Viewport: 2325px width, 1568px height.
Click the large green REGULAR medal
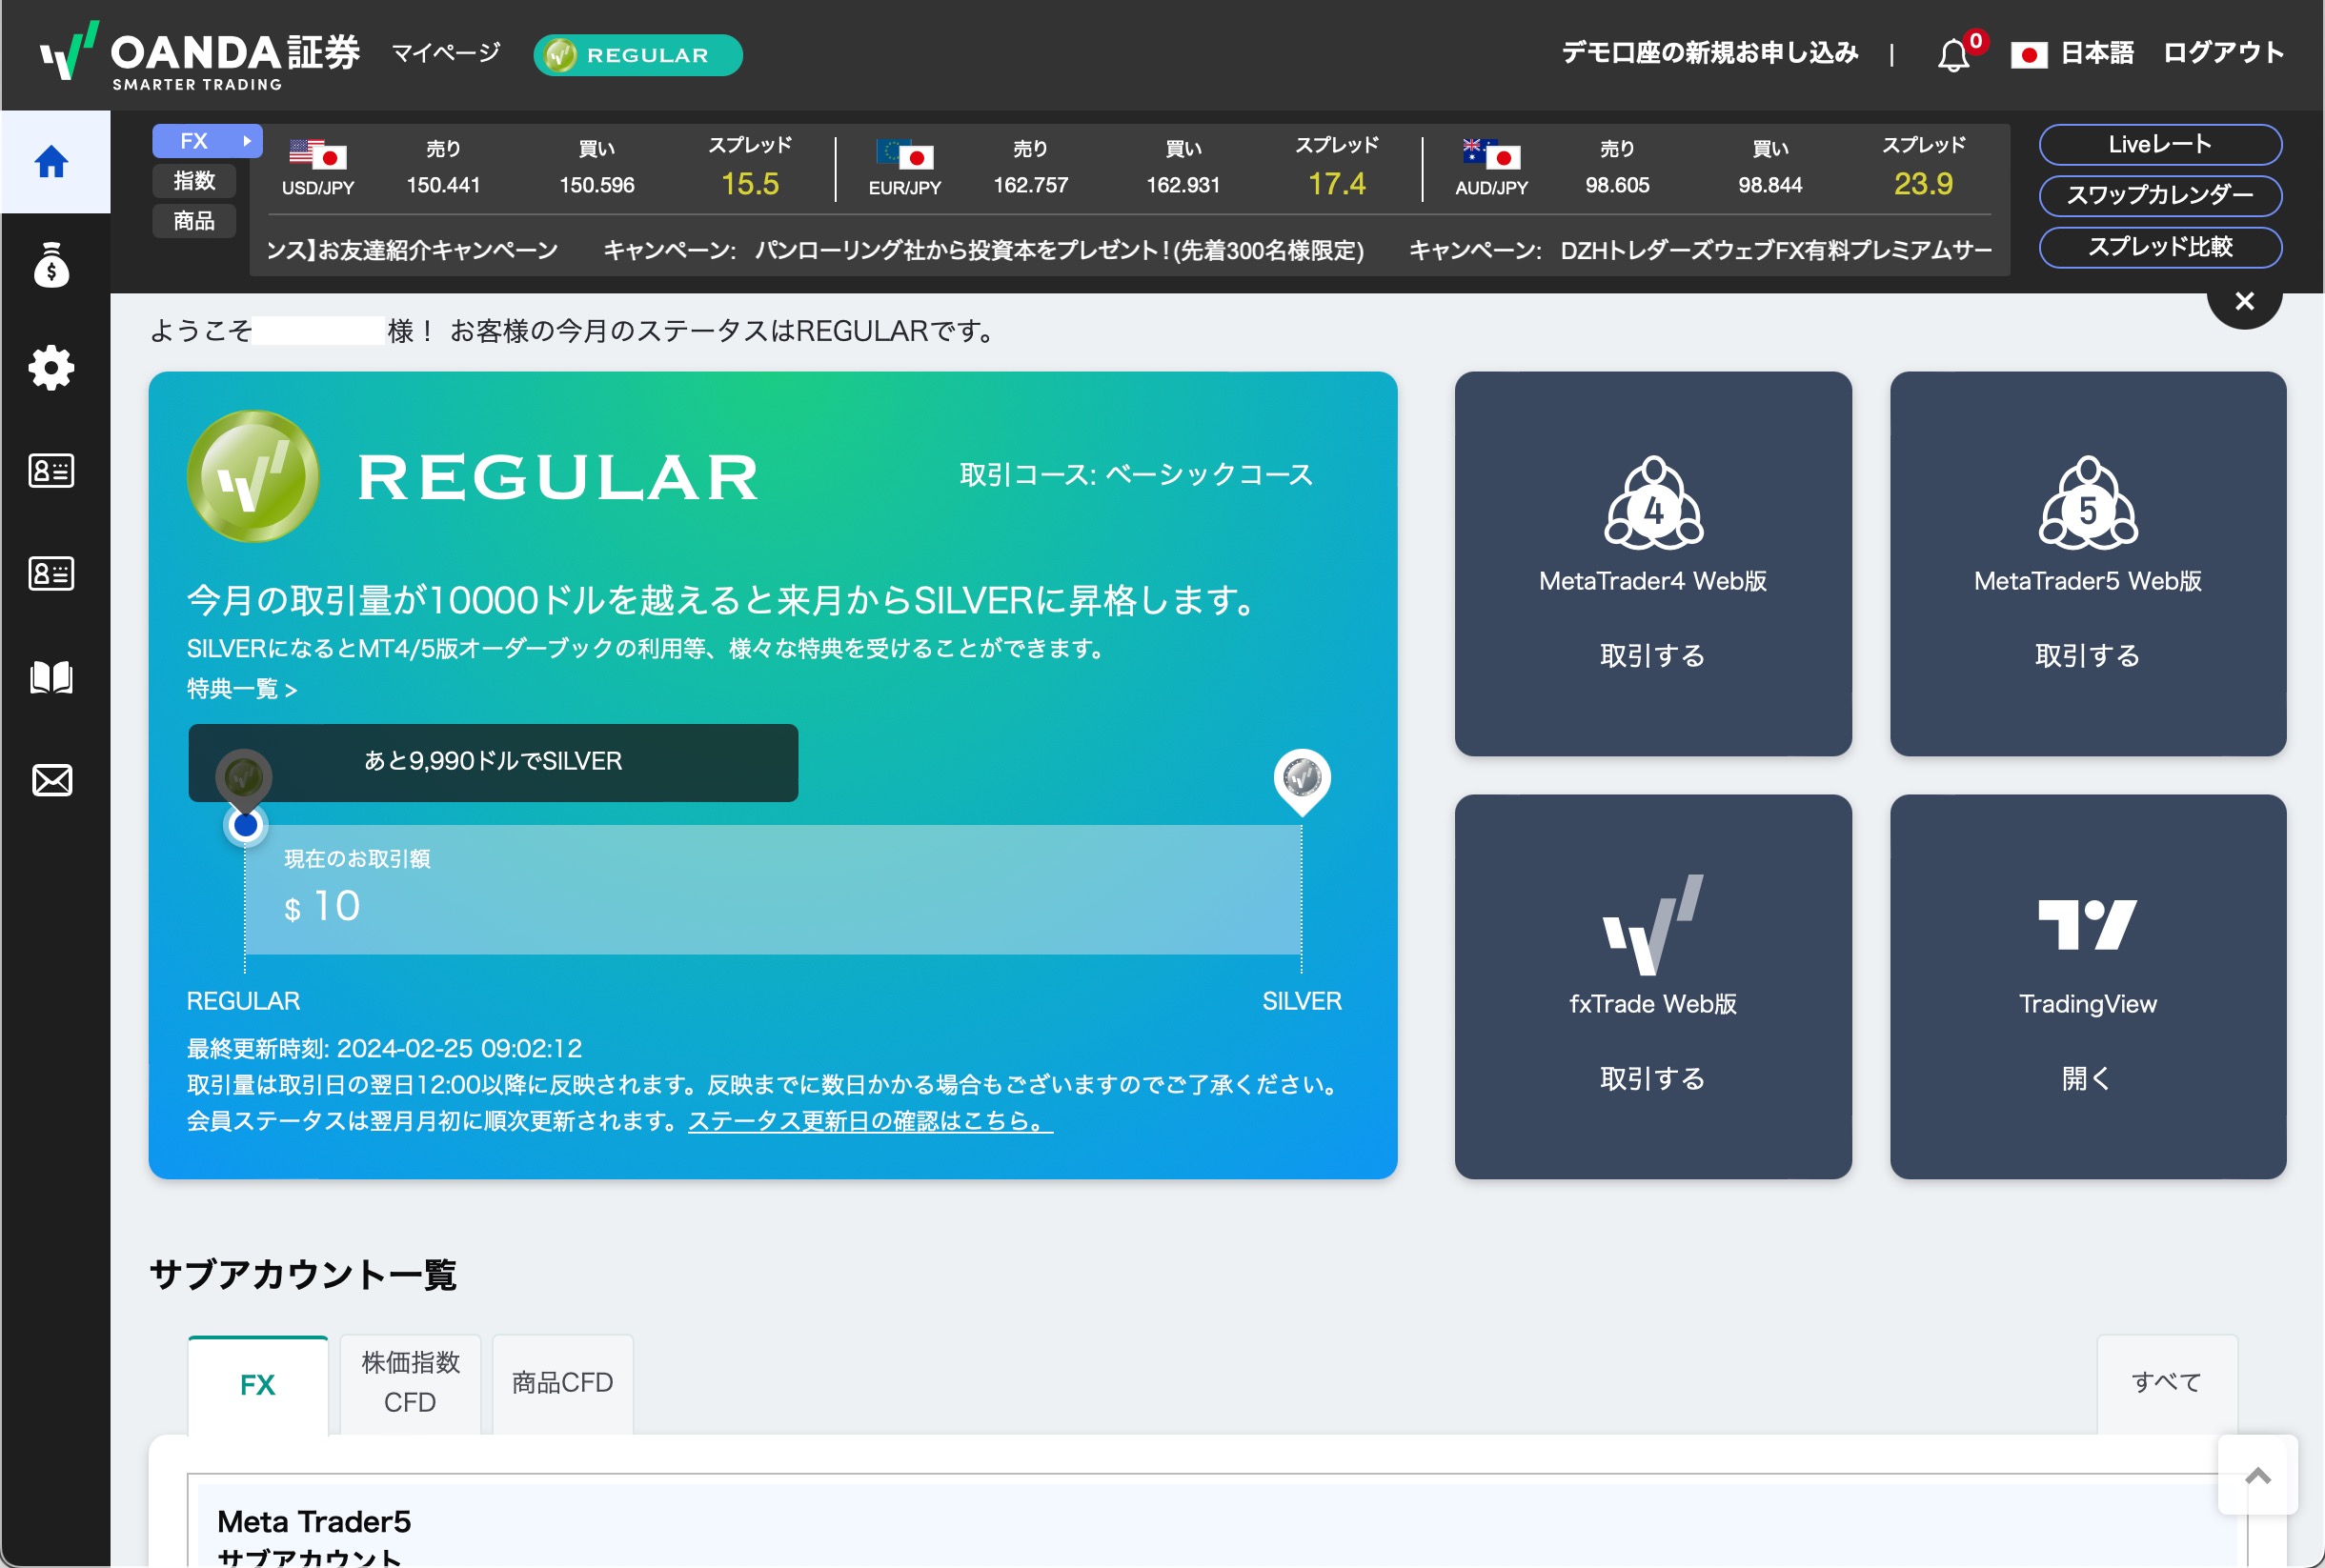coord(253,476)
